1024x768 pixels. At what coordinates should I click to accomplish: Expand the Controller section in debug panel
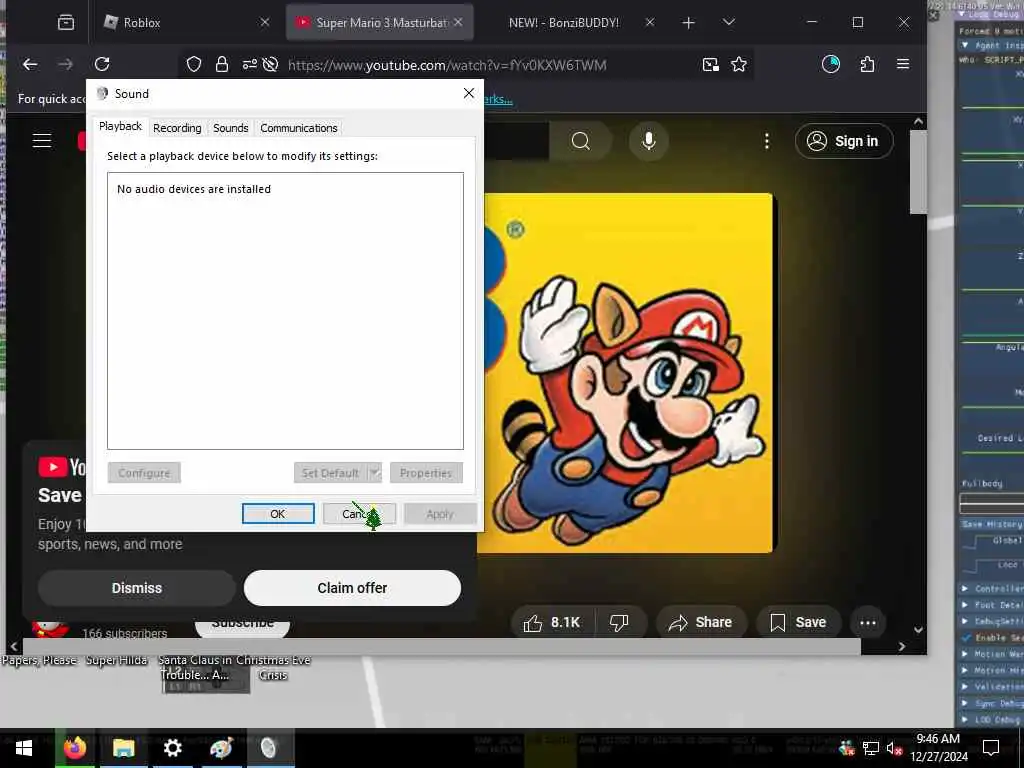pos(965,588)
